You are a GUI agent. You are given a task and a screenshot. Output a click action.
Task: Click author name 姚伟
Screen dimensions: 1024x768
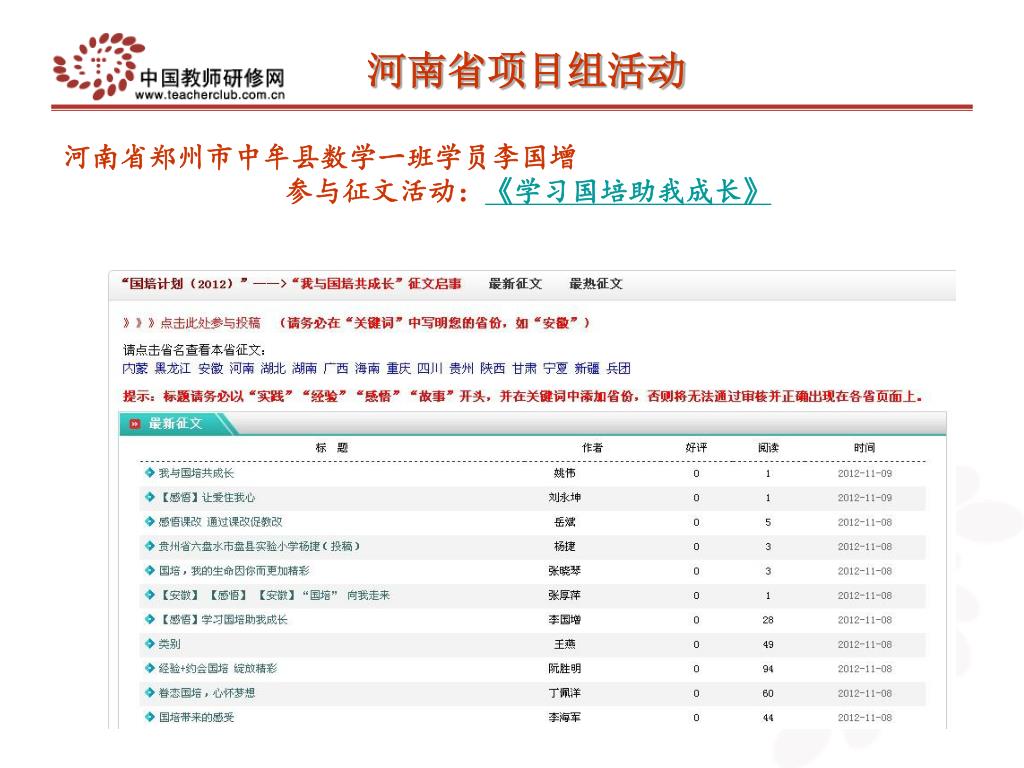[565, 473]
